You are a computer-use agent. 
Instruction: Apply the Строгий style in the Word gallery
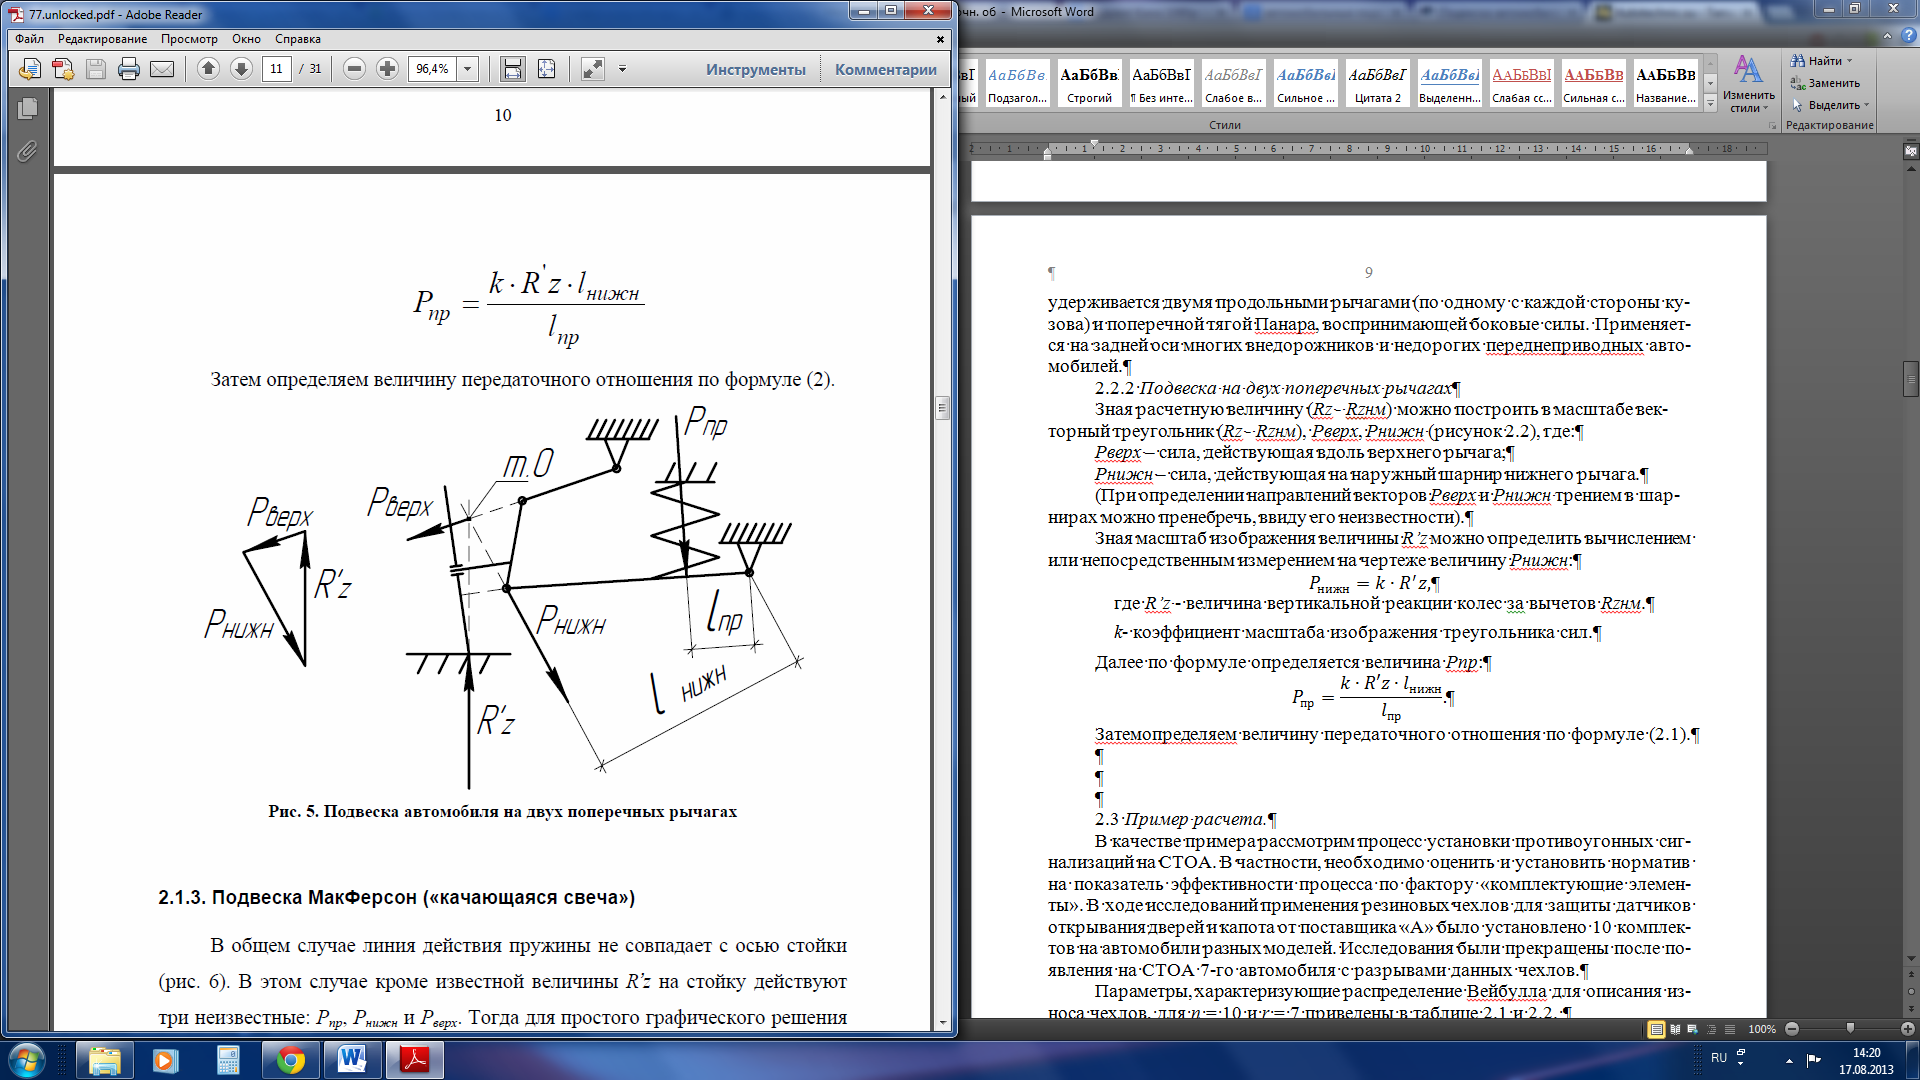coord(1089,83)
